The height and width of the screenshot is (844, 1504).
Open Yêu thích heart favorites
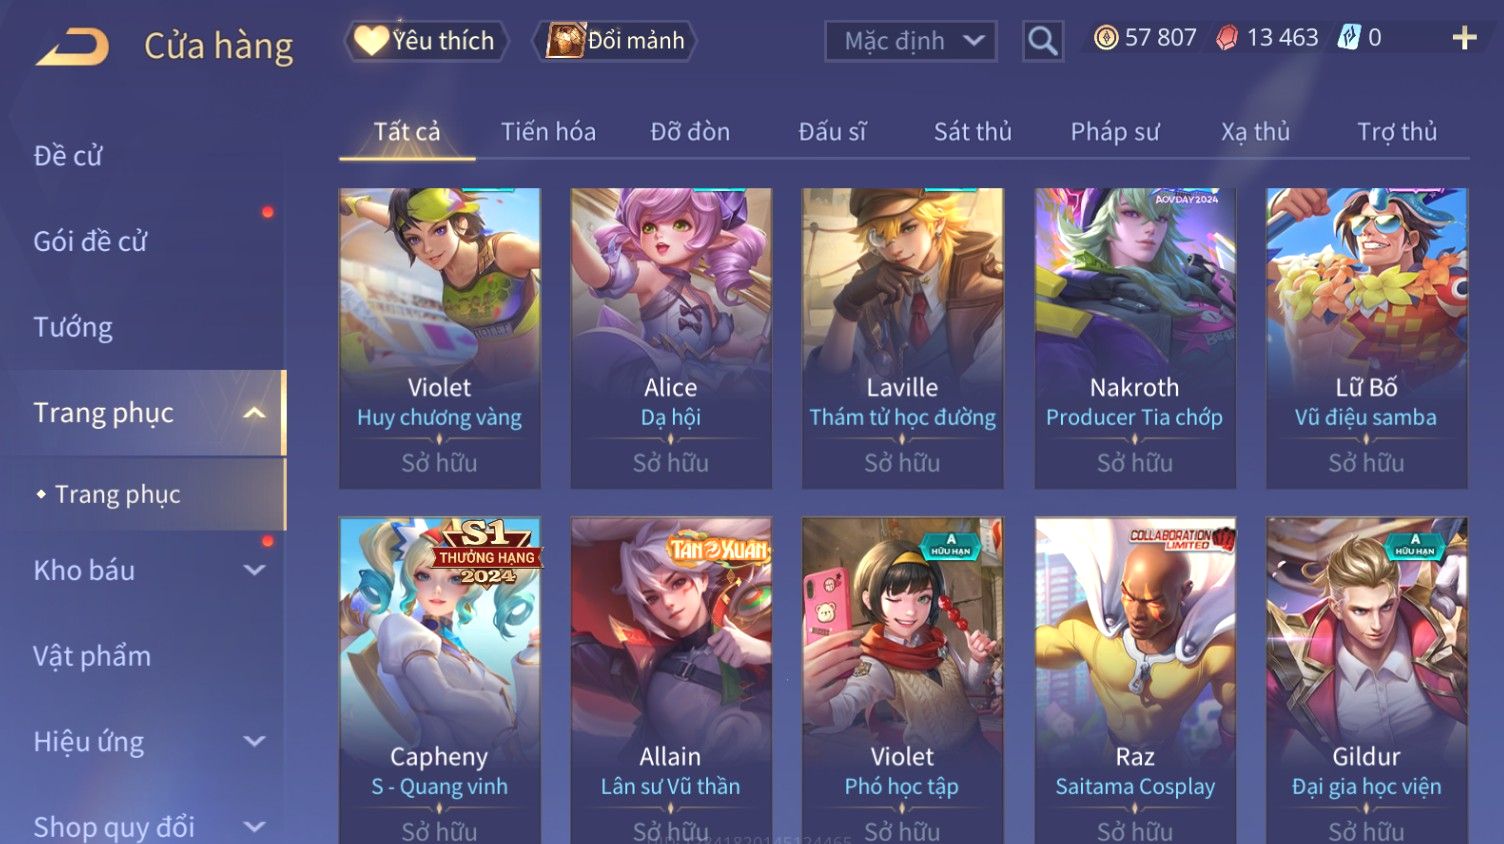pos(426,41)
